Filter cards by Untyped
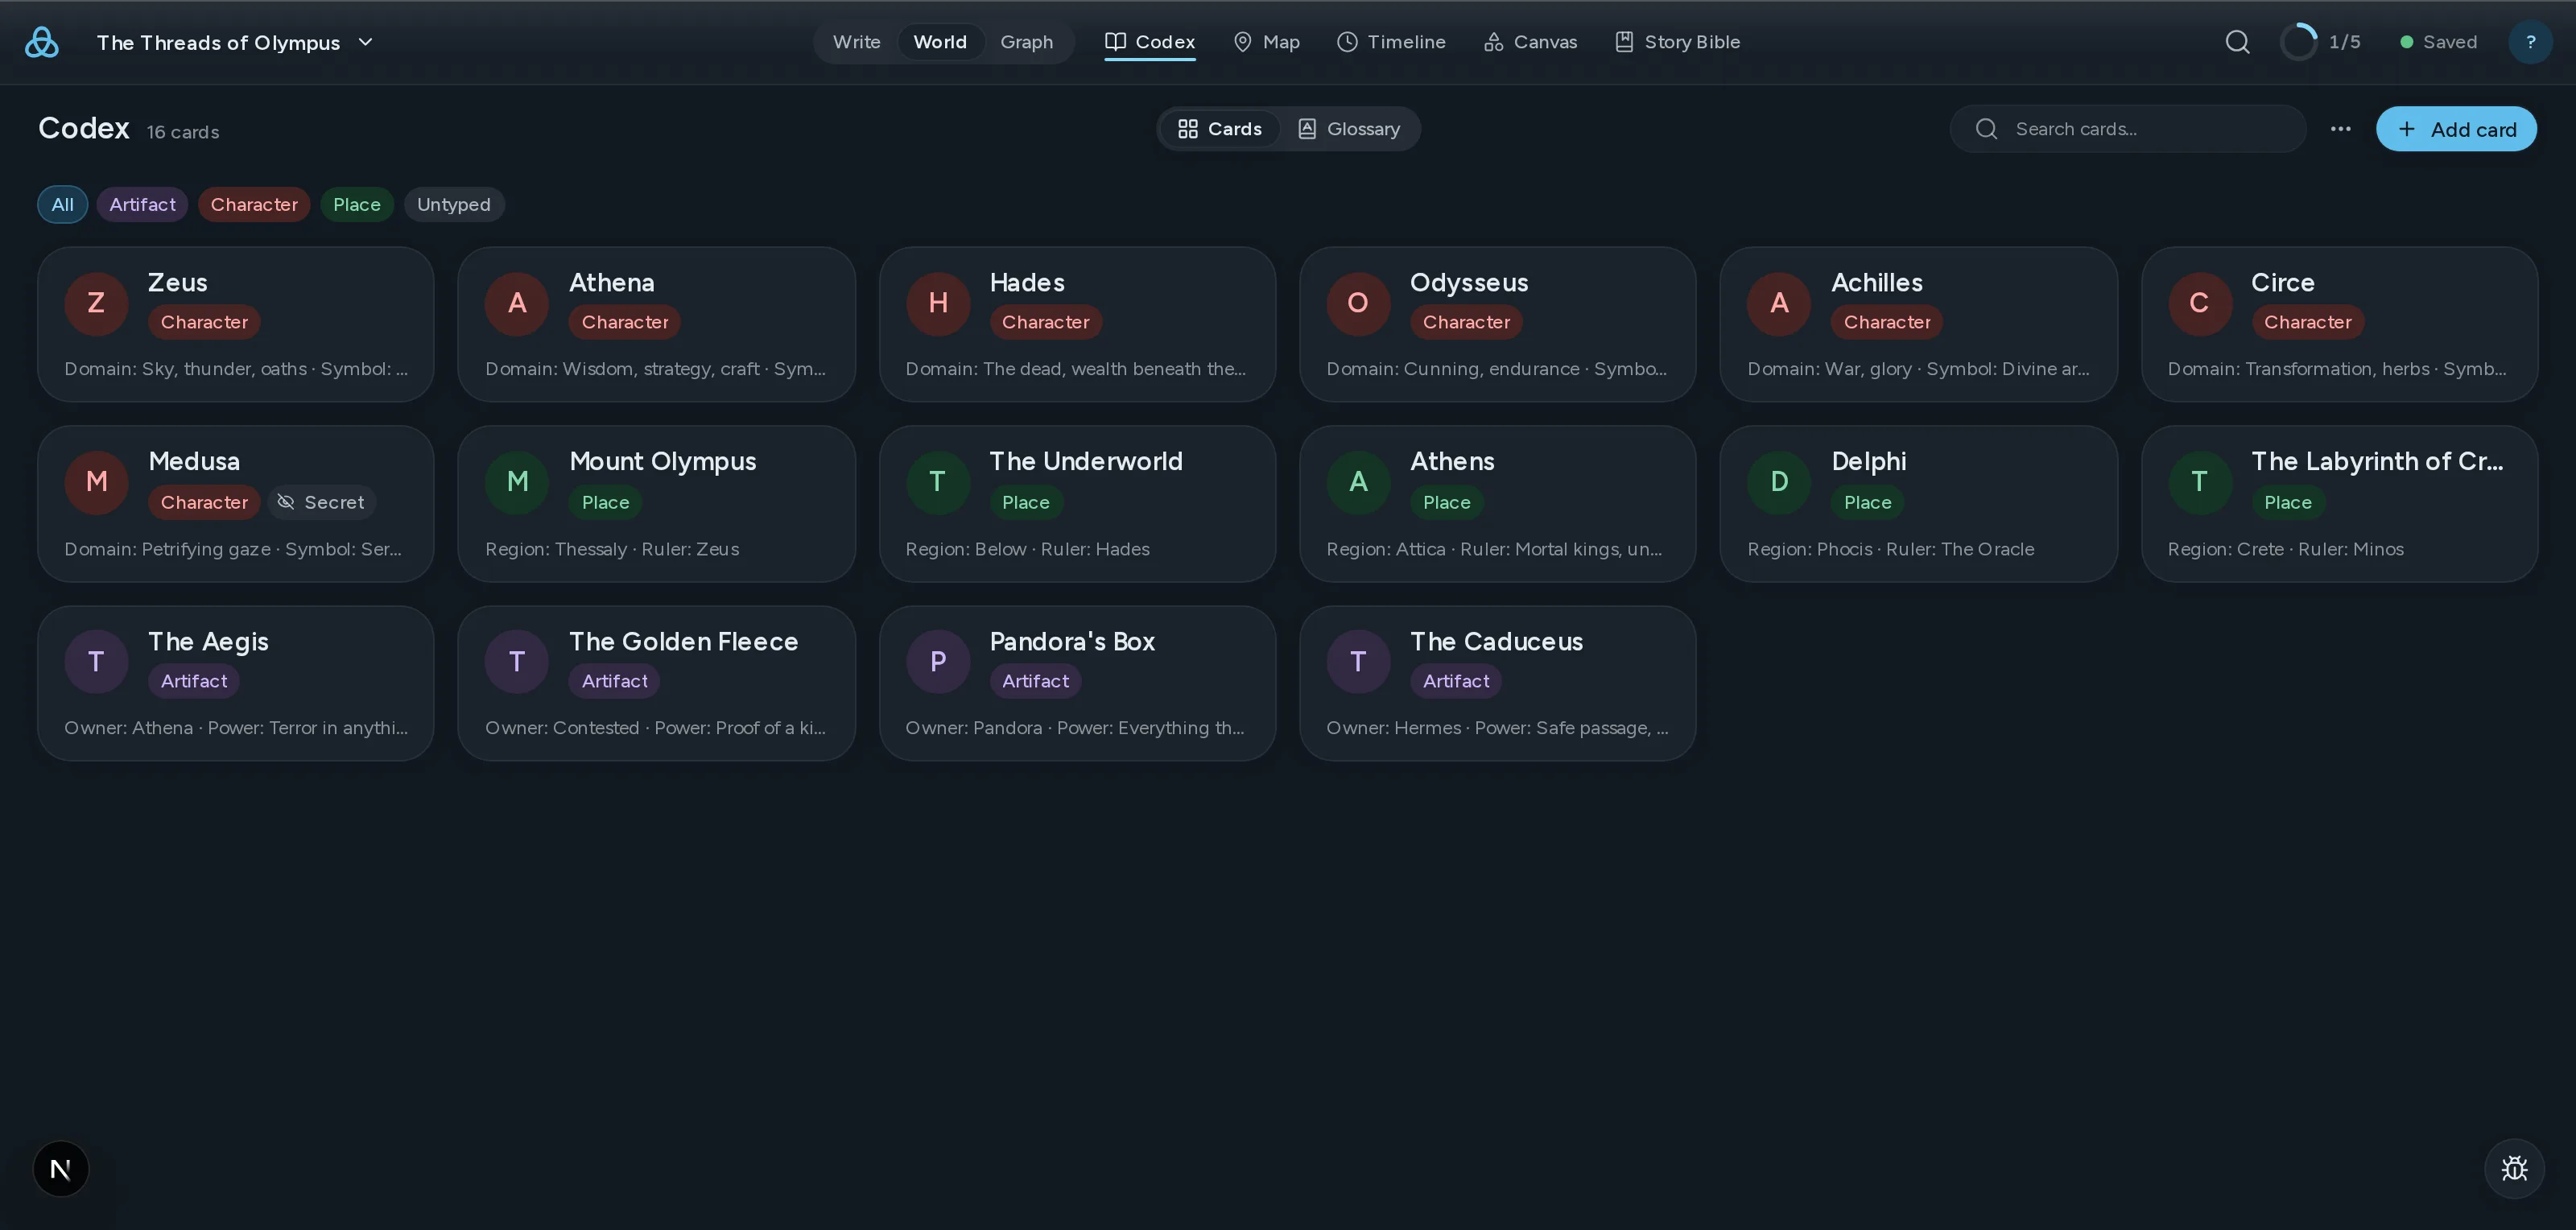Image resolution: width=2576 pixels, height=1230 pixels. tap(453, 204)
